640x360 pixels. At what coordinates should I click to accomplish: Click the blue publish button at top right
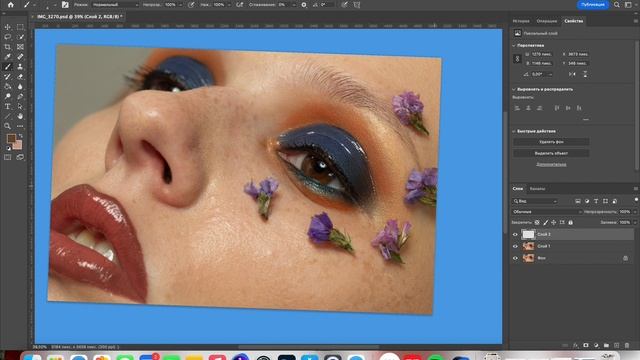(593, 4)
